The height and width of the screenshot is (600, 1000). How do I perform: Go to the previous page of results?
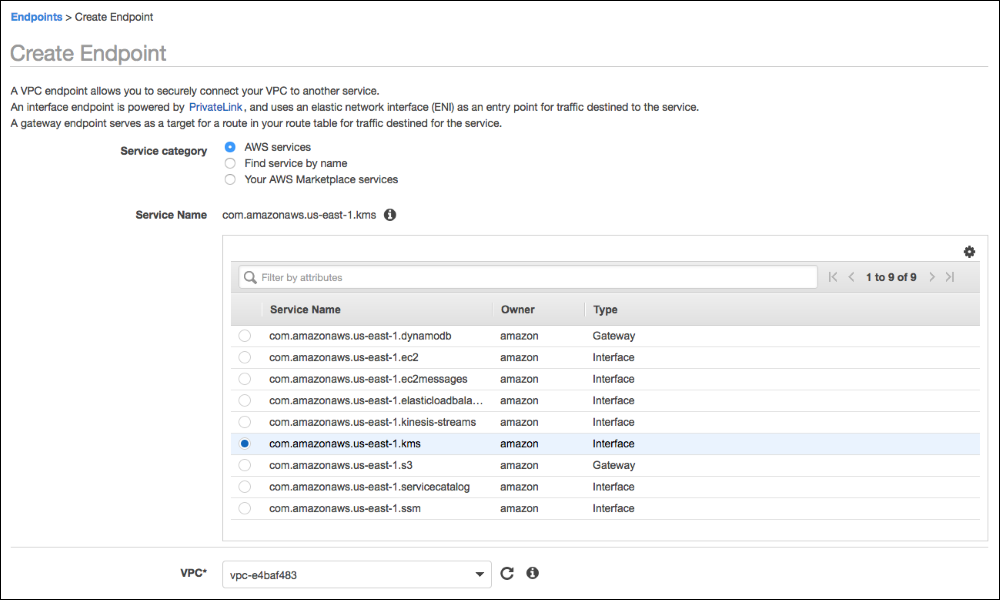[851, 277]
